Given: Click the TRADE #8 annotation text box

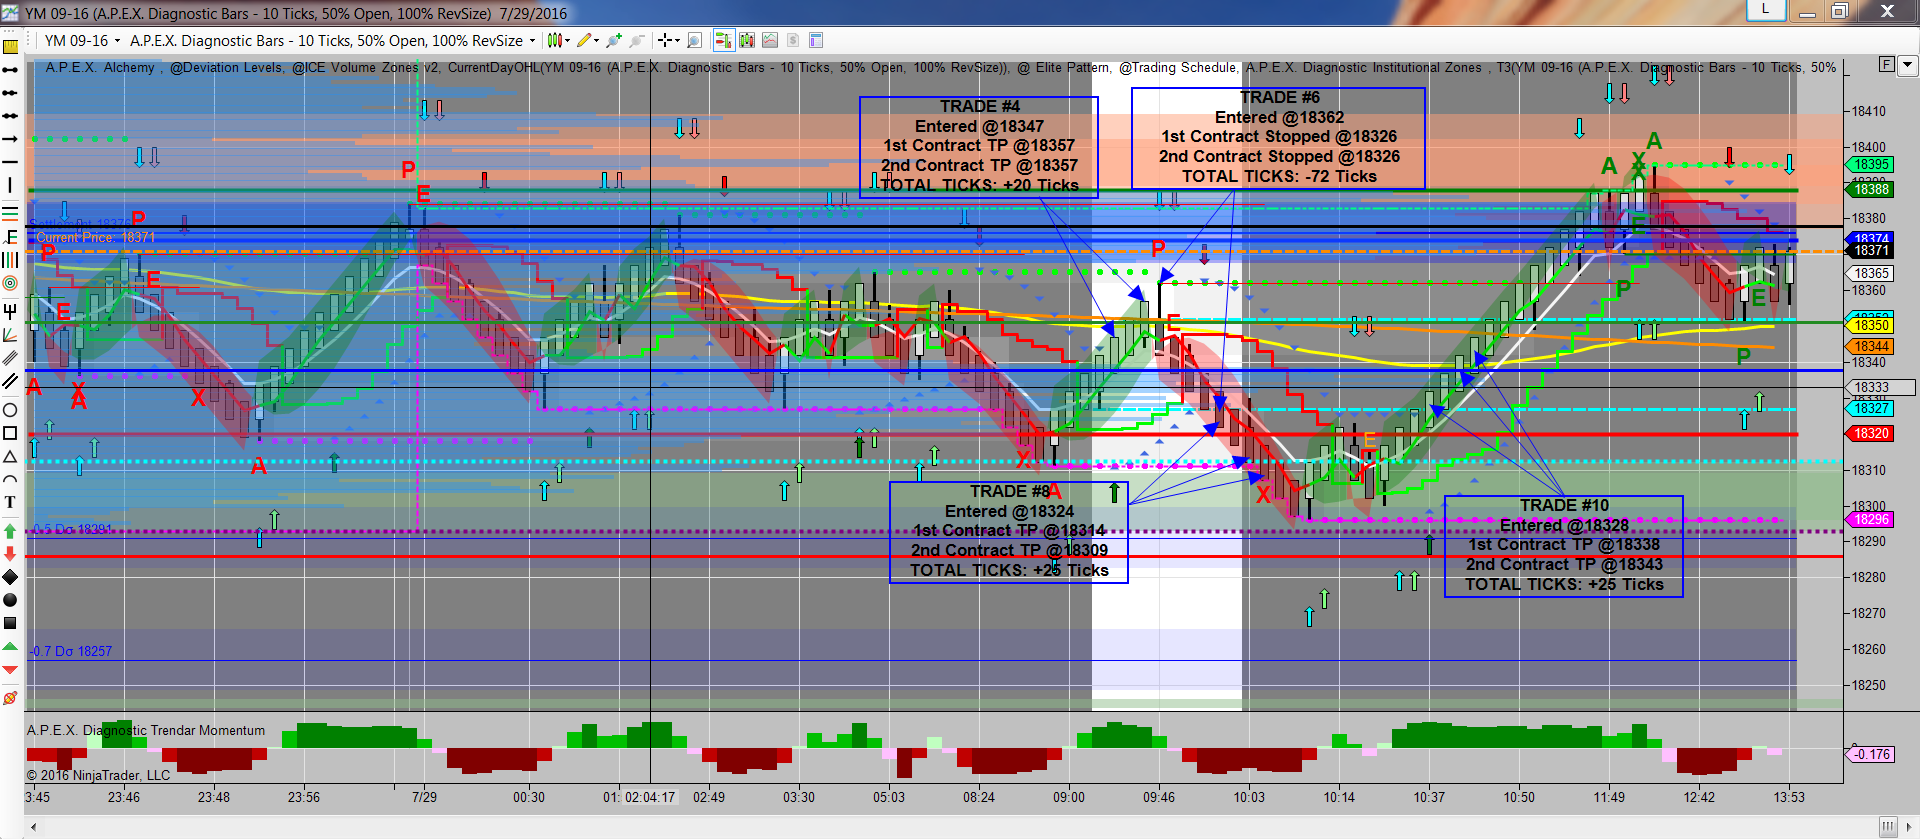Looking at the screenshot, I should point(1009,532).
